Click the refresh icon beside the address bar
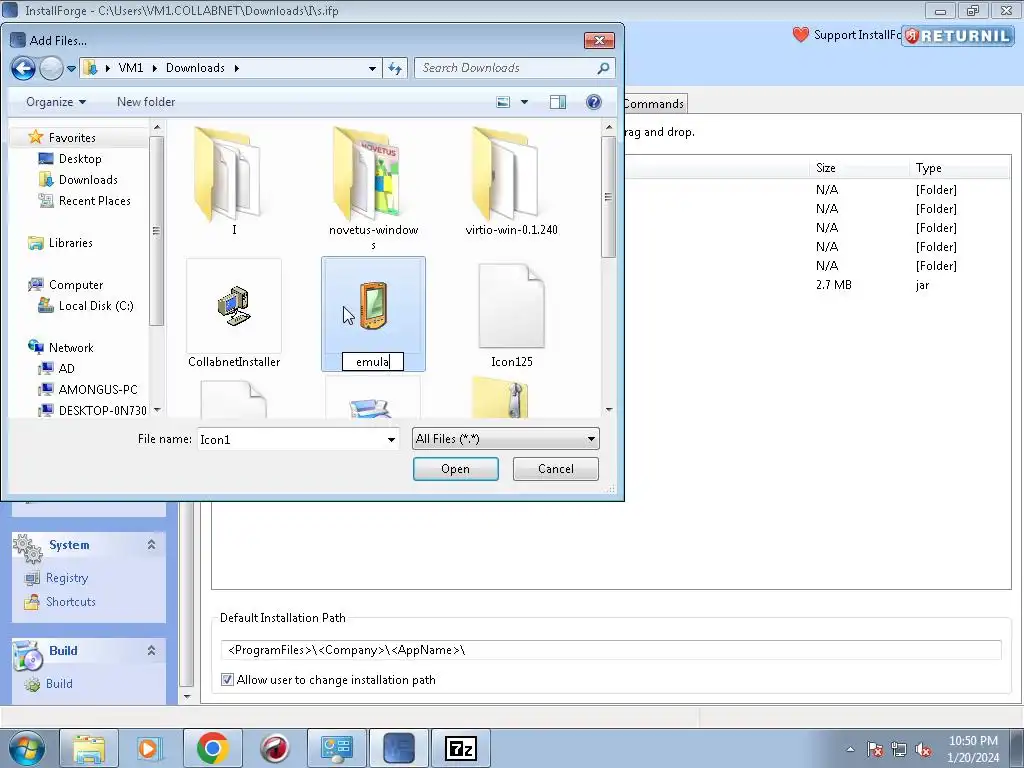 pyautogui.click(x=395, y=68)
